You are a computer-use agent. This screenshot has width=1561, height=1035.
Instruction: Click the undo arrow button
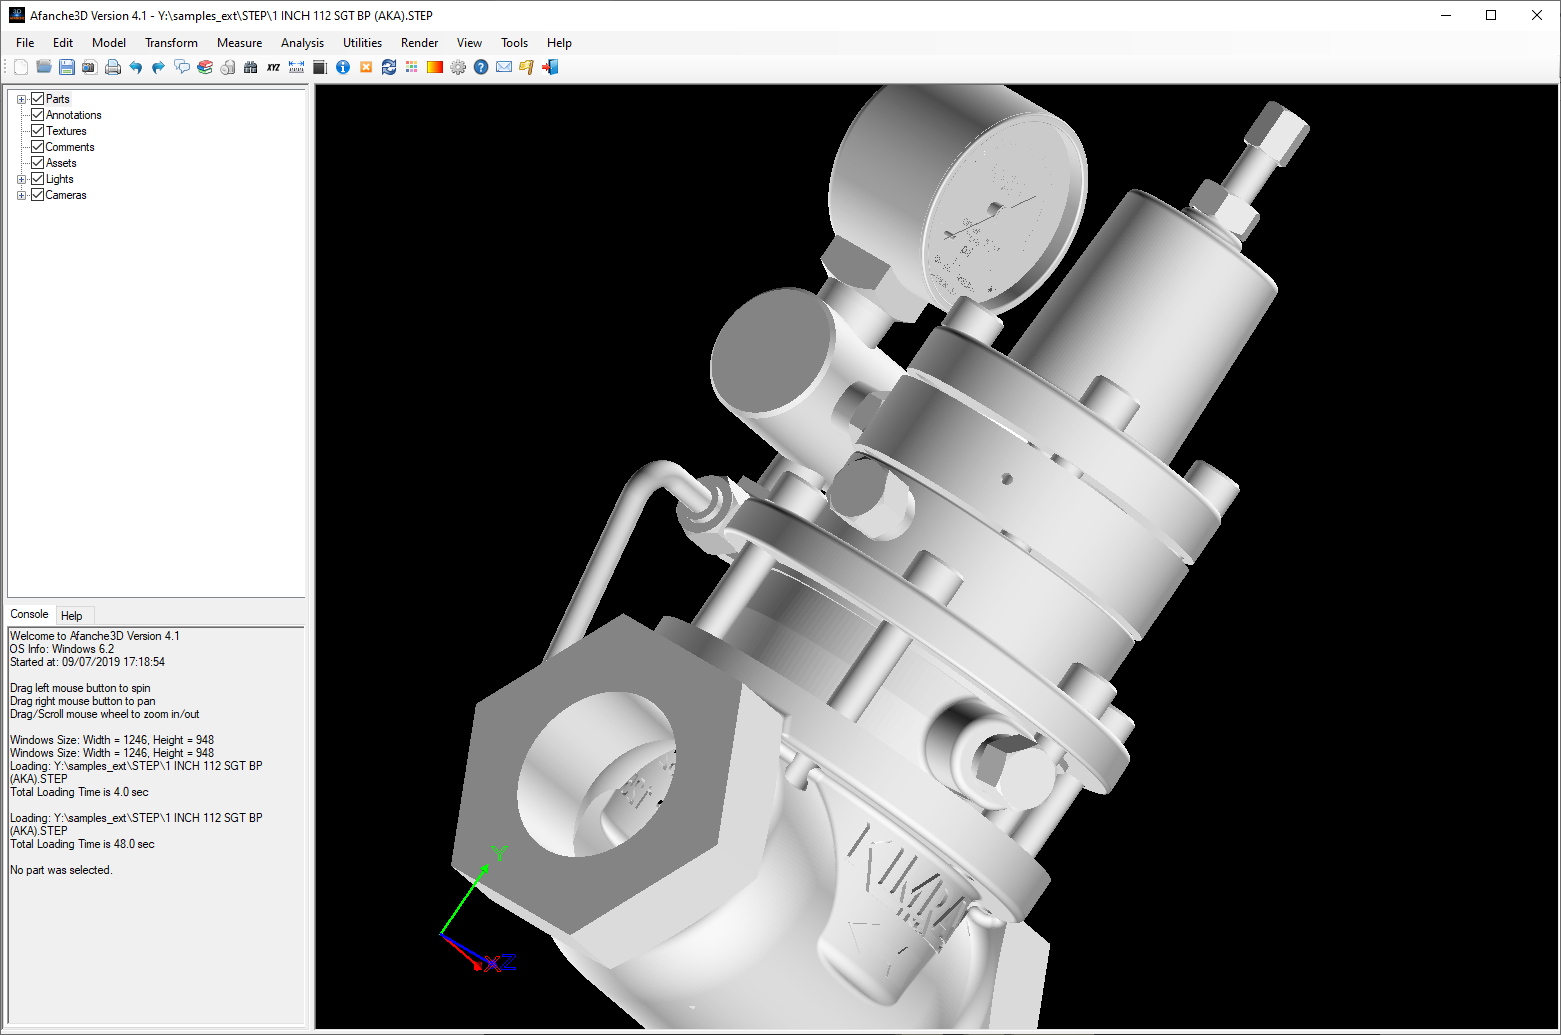tap(136, 67)
